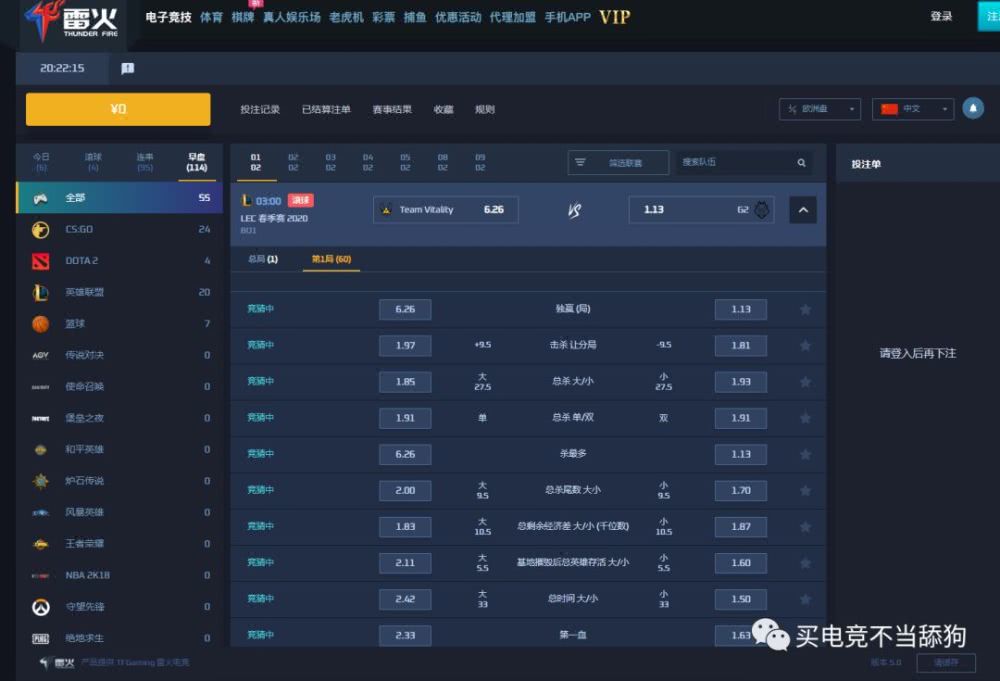Switch to the 早盘 (114) tab
The height and width of the screenshot is (681, 1000).
pos(196,162)
